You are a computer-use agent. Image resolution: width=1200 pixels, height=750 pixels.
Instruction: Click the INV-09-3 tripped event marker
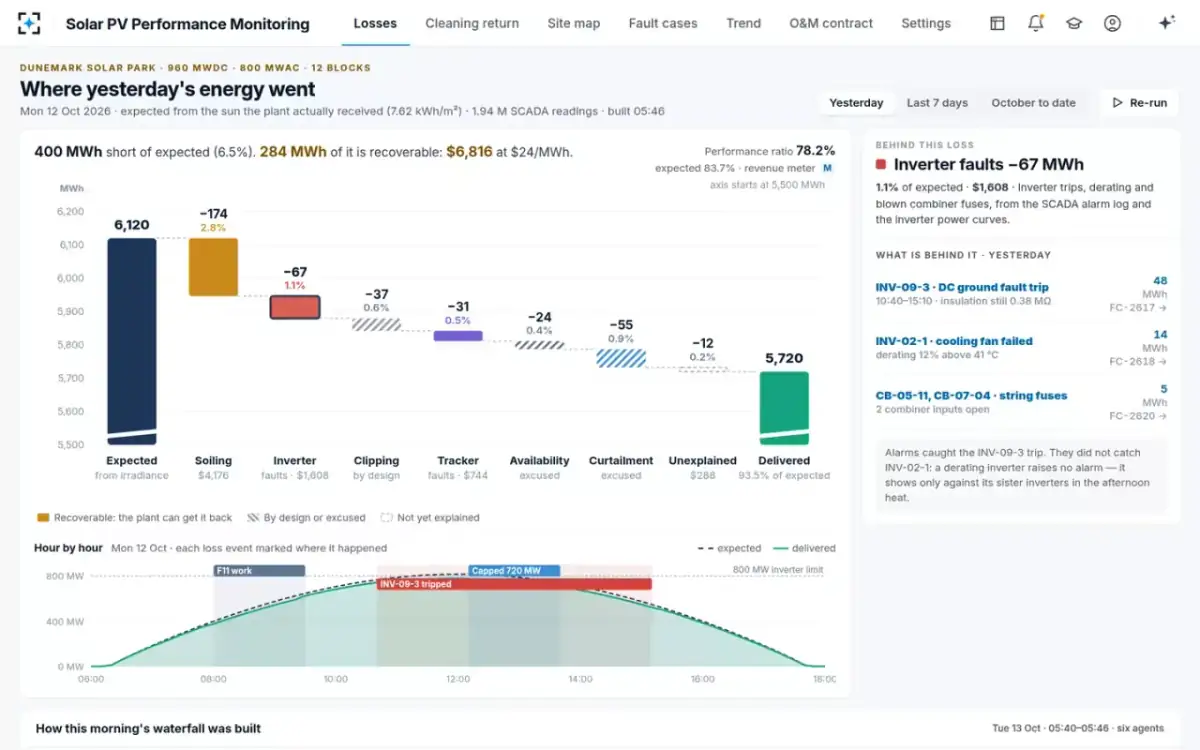514,584
